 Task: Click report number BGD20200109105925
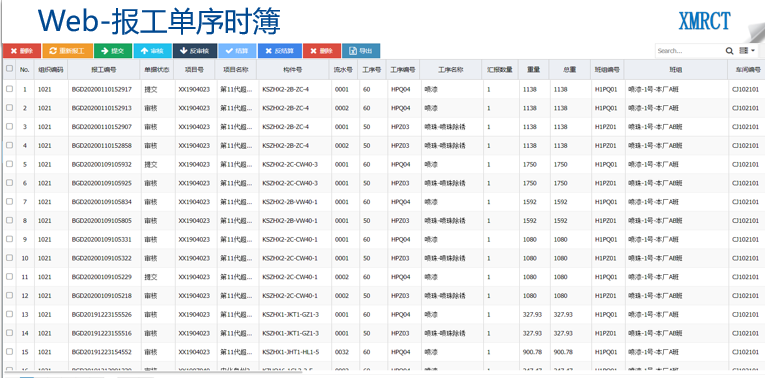coord(101,183)
